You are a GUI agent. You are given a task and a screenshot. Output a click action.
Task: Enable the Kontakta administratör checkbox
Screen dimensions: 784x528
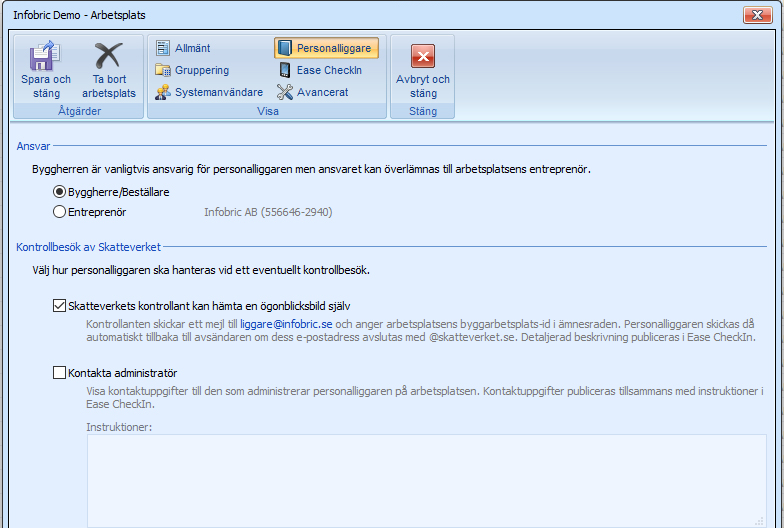click(x=59, y=372)
